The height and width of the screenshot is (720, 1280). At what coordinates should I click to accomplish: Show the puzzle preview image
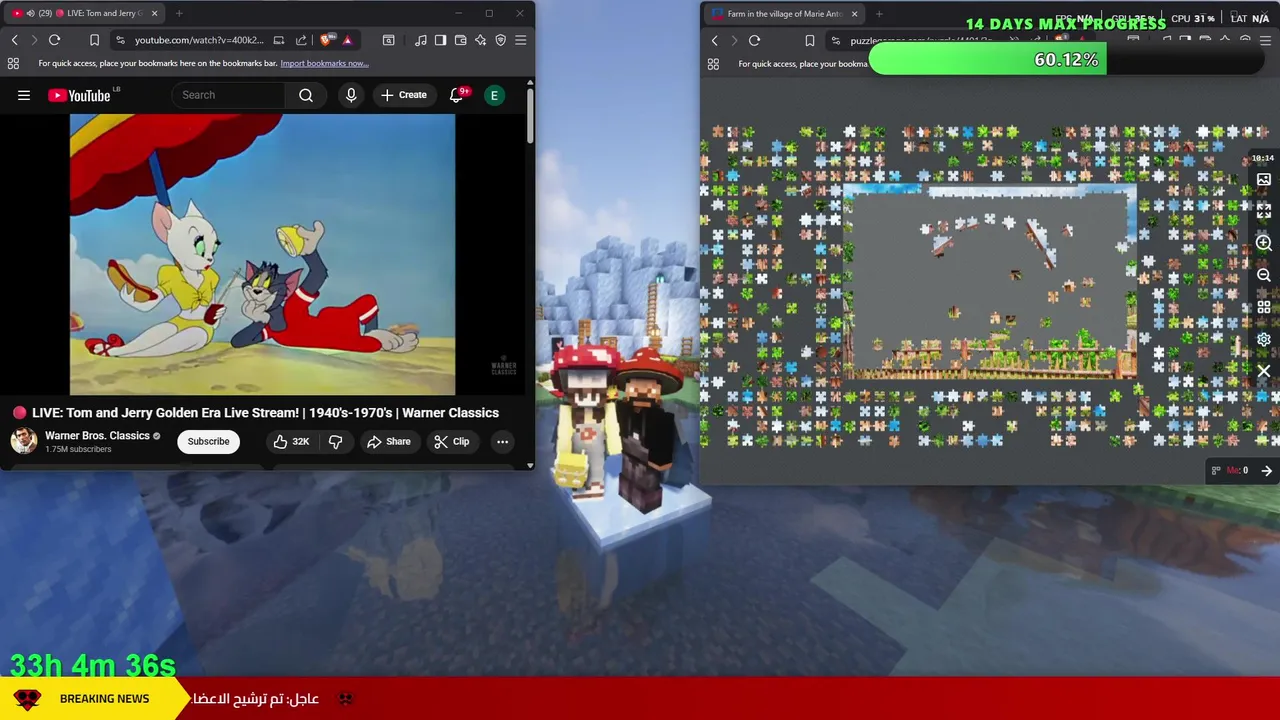point(1264,180)
